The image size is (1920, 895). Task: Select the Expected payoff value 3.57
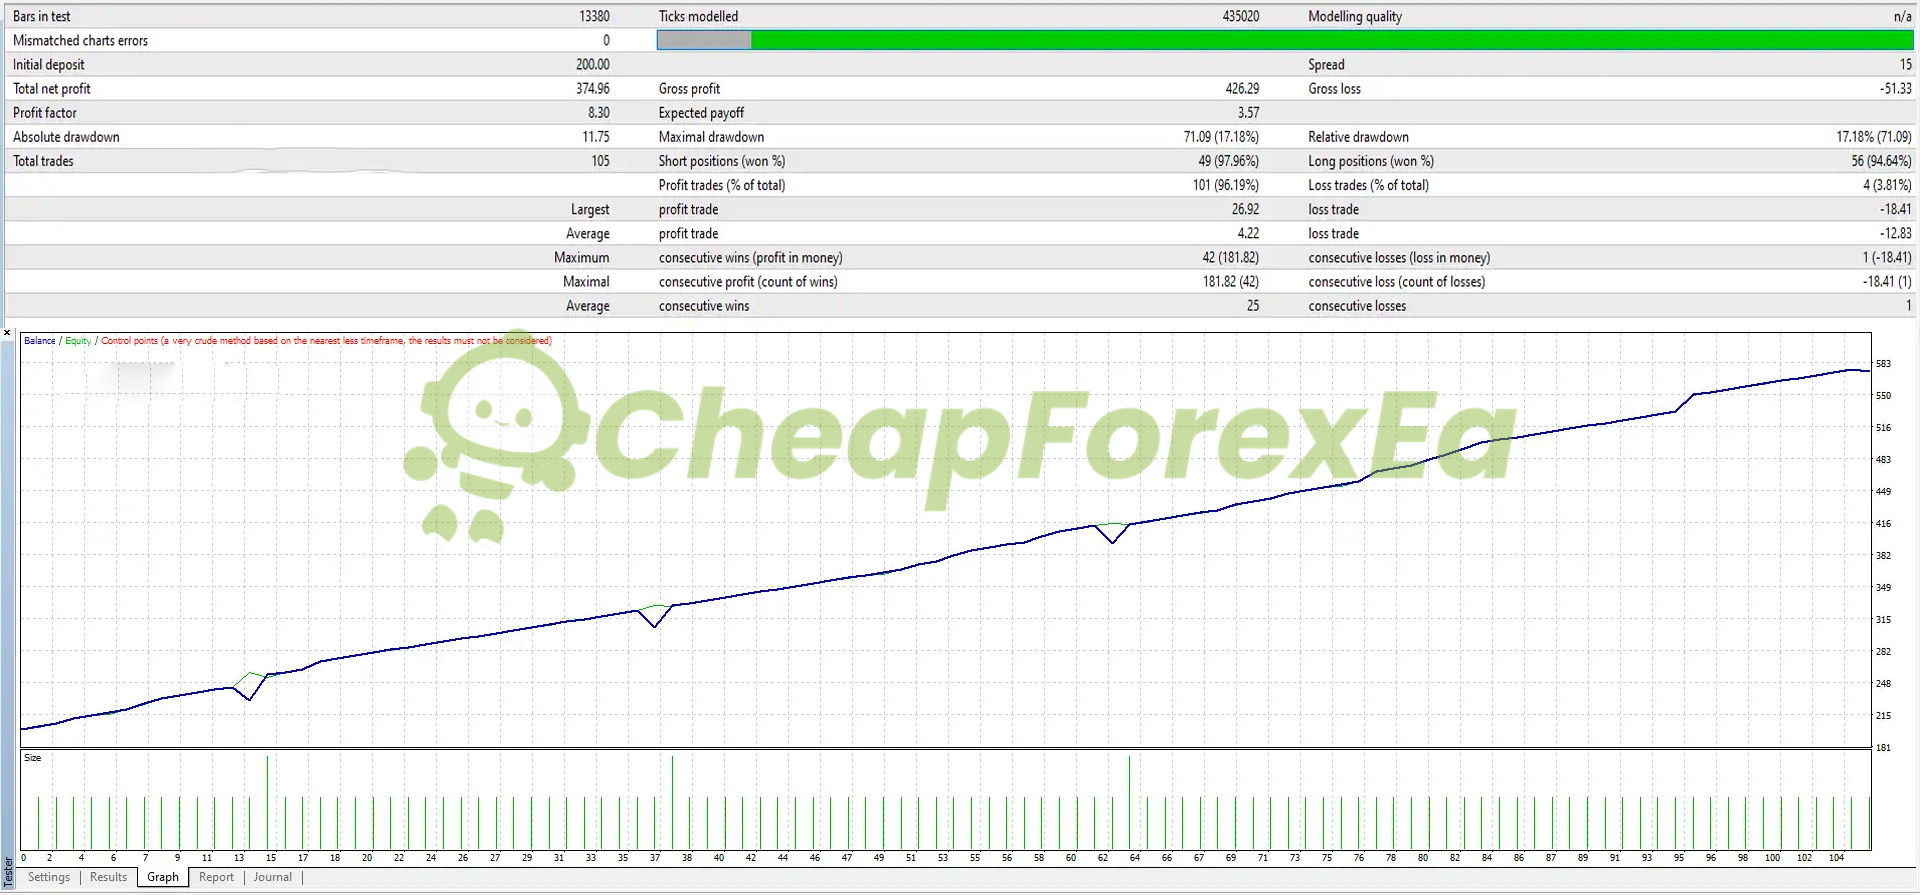tap(1248, 113)
